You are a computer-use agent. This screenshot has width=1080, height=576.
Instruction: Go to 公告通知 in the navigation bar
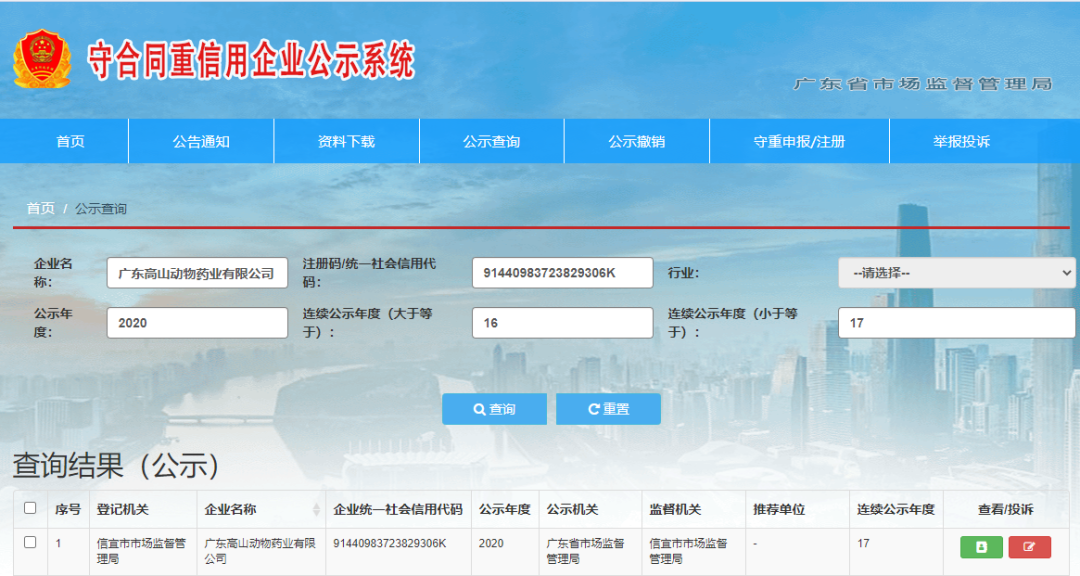[x=201, y=141]
